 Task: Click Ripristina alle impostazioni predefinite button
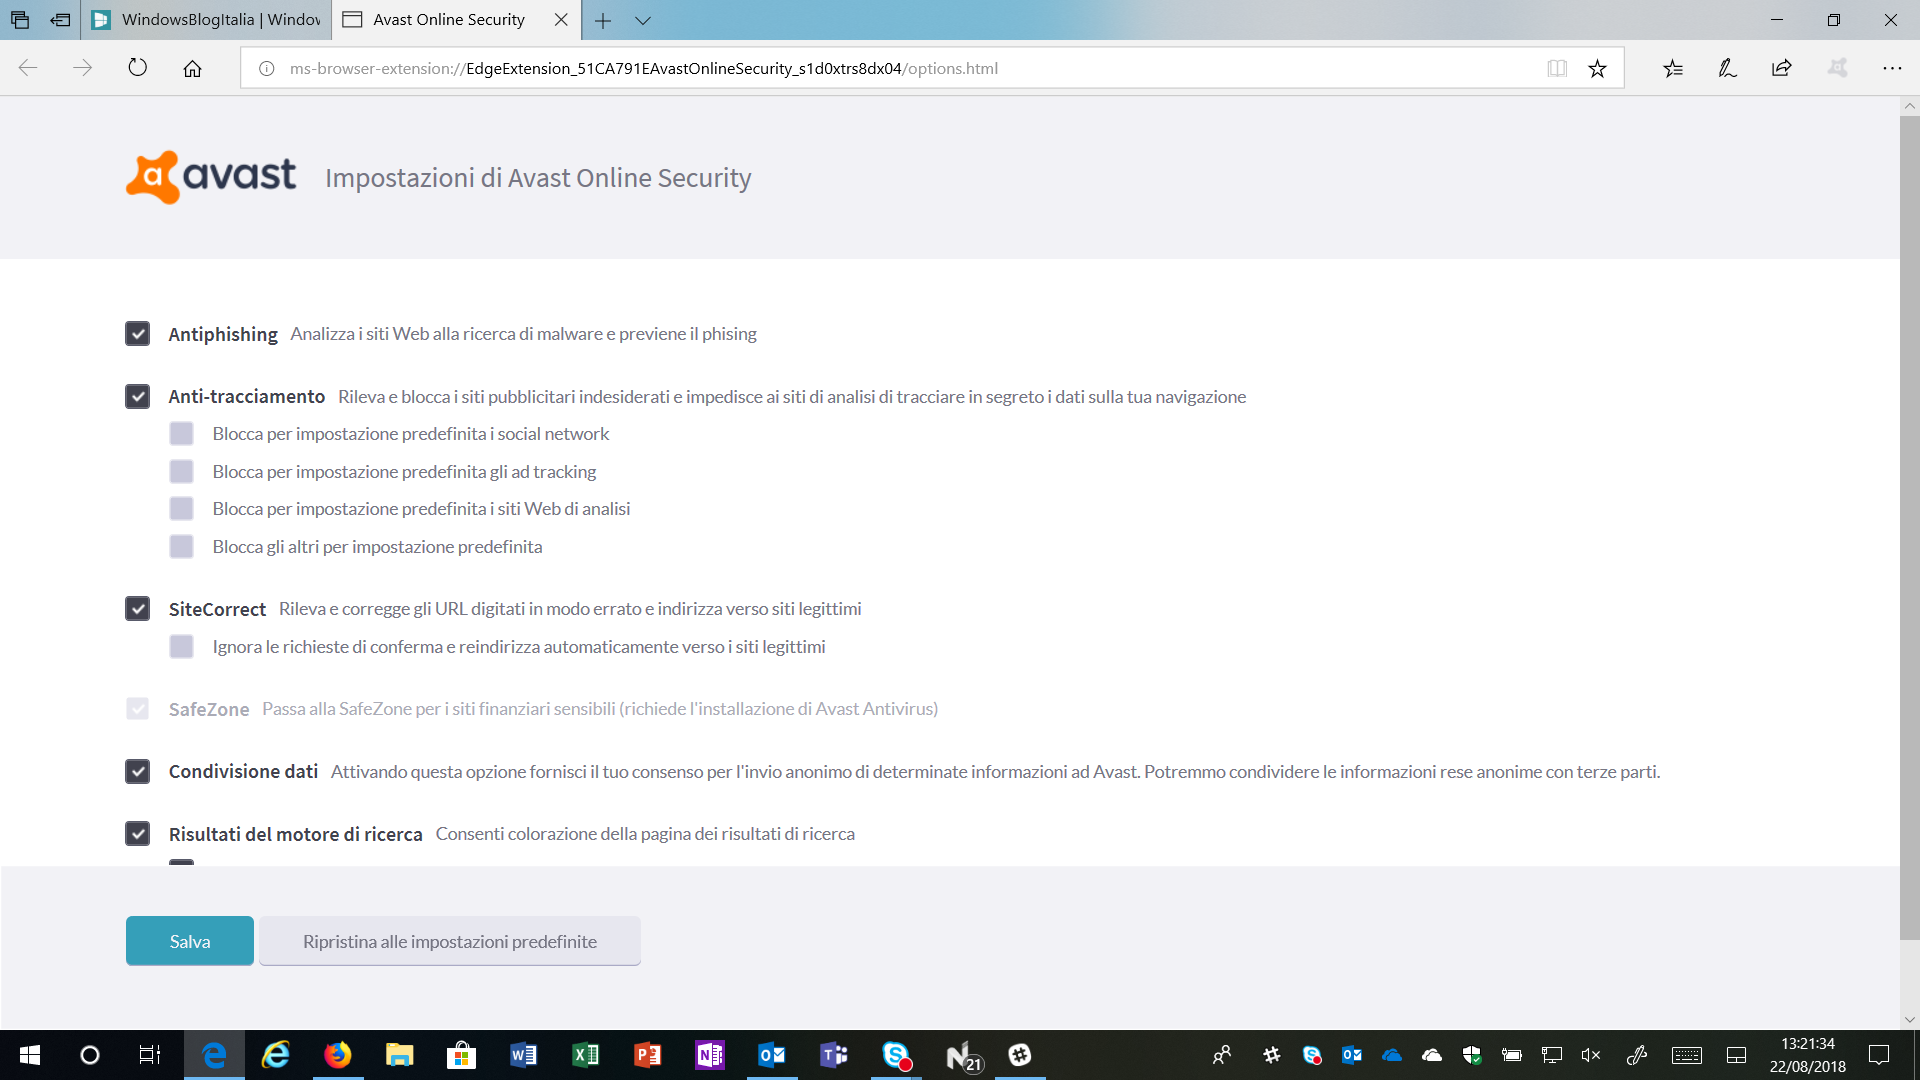tap(450, 941)
